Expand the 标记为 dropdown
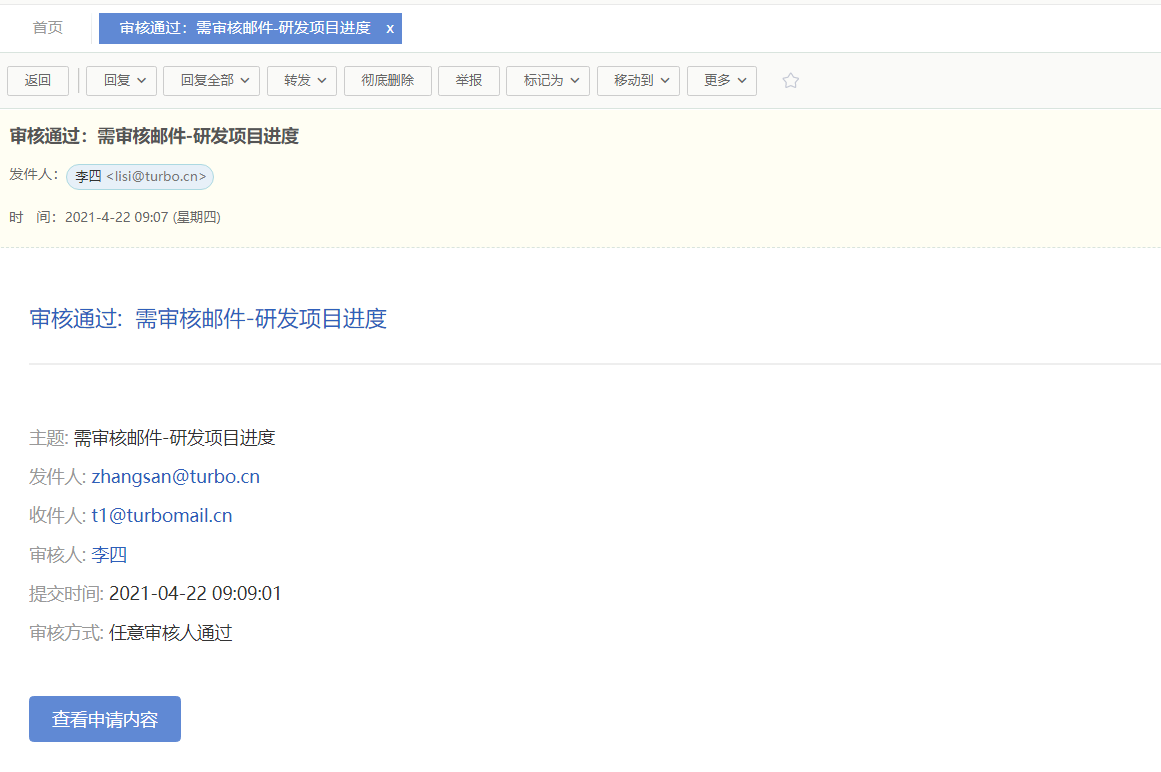 pyautogui.click(x=547, y=81)
